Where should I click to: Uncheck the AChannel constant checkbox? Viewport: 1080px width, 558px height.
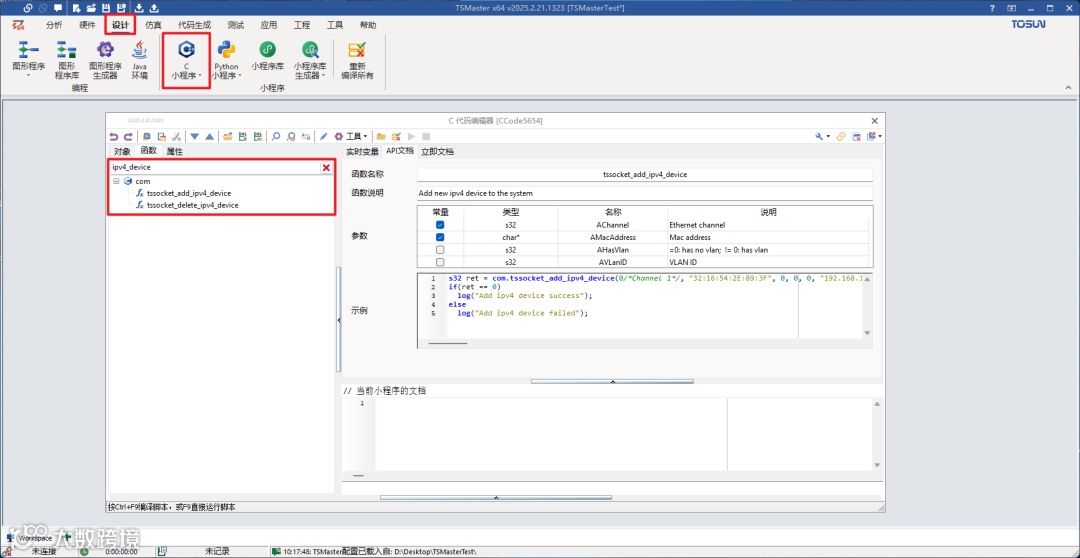[440, 225]
